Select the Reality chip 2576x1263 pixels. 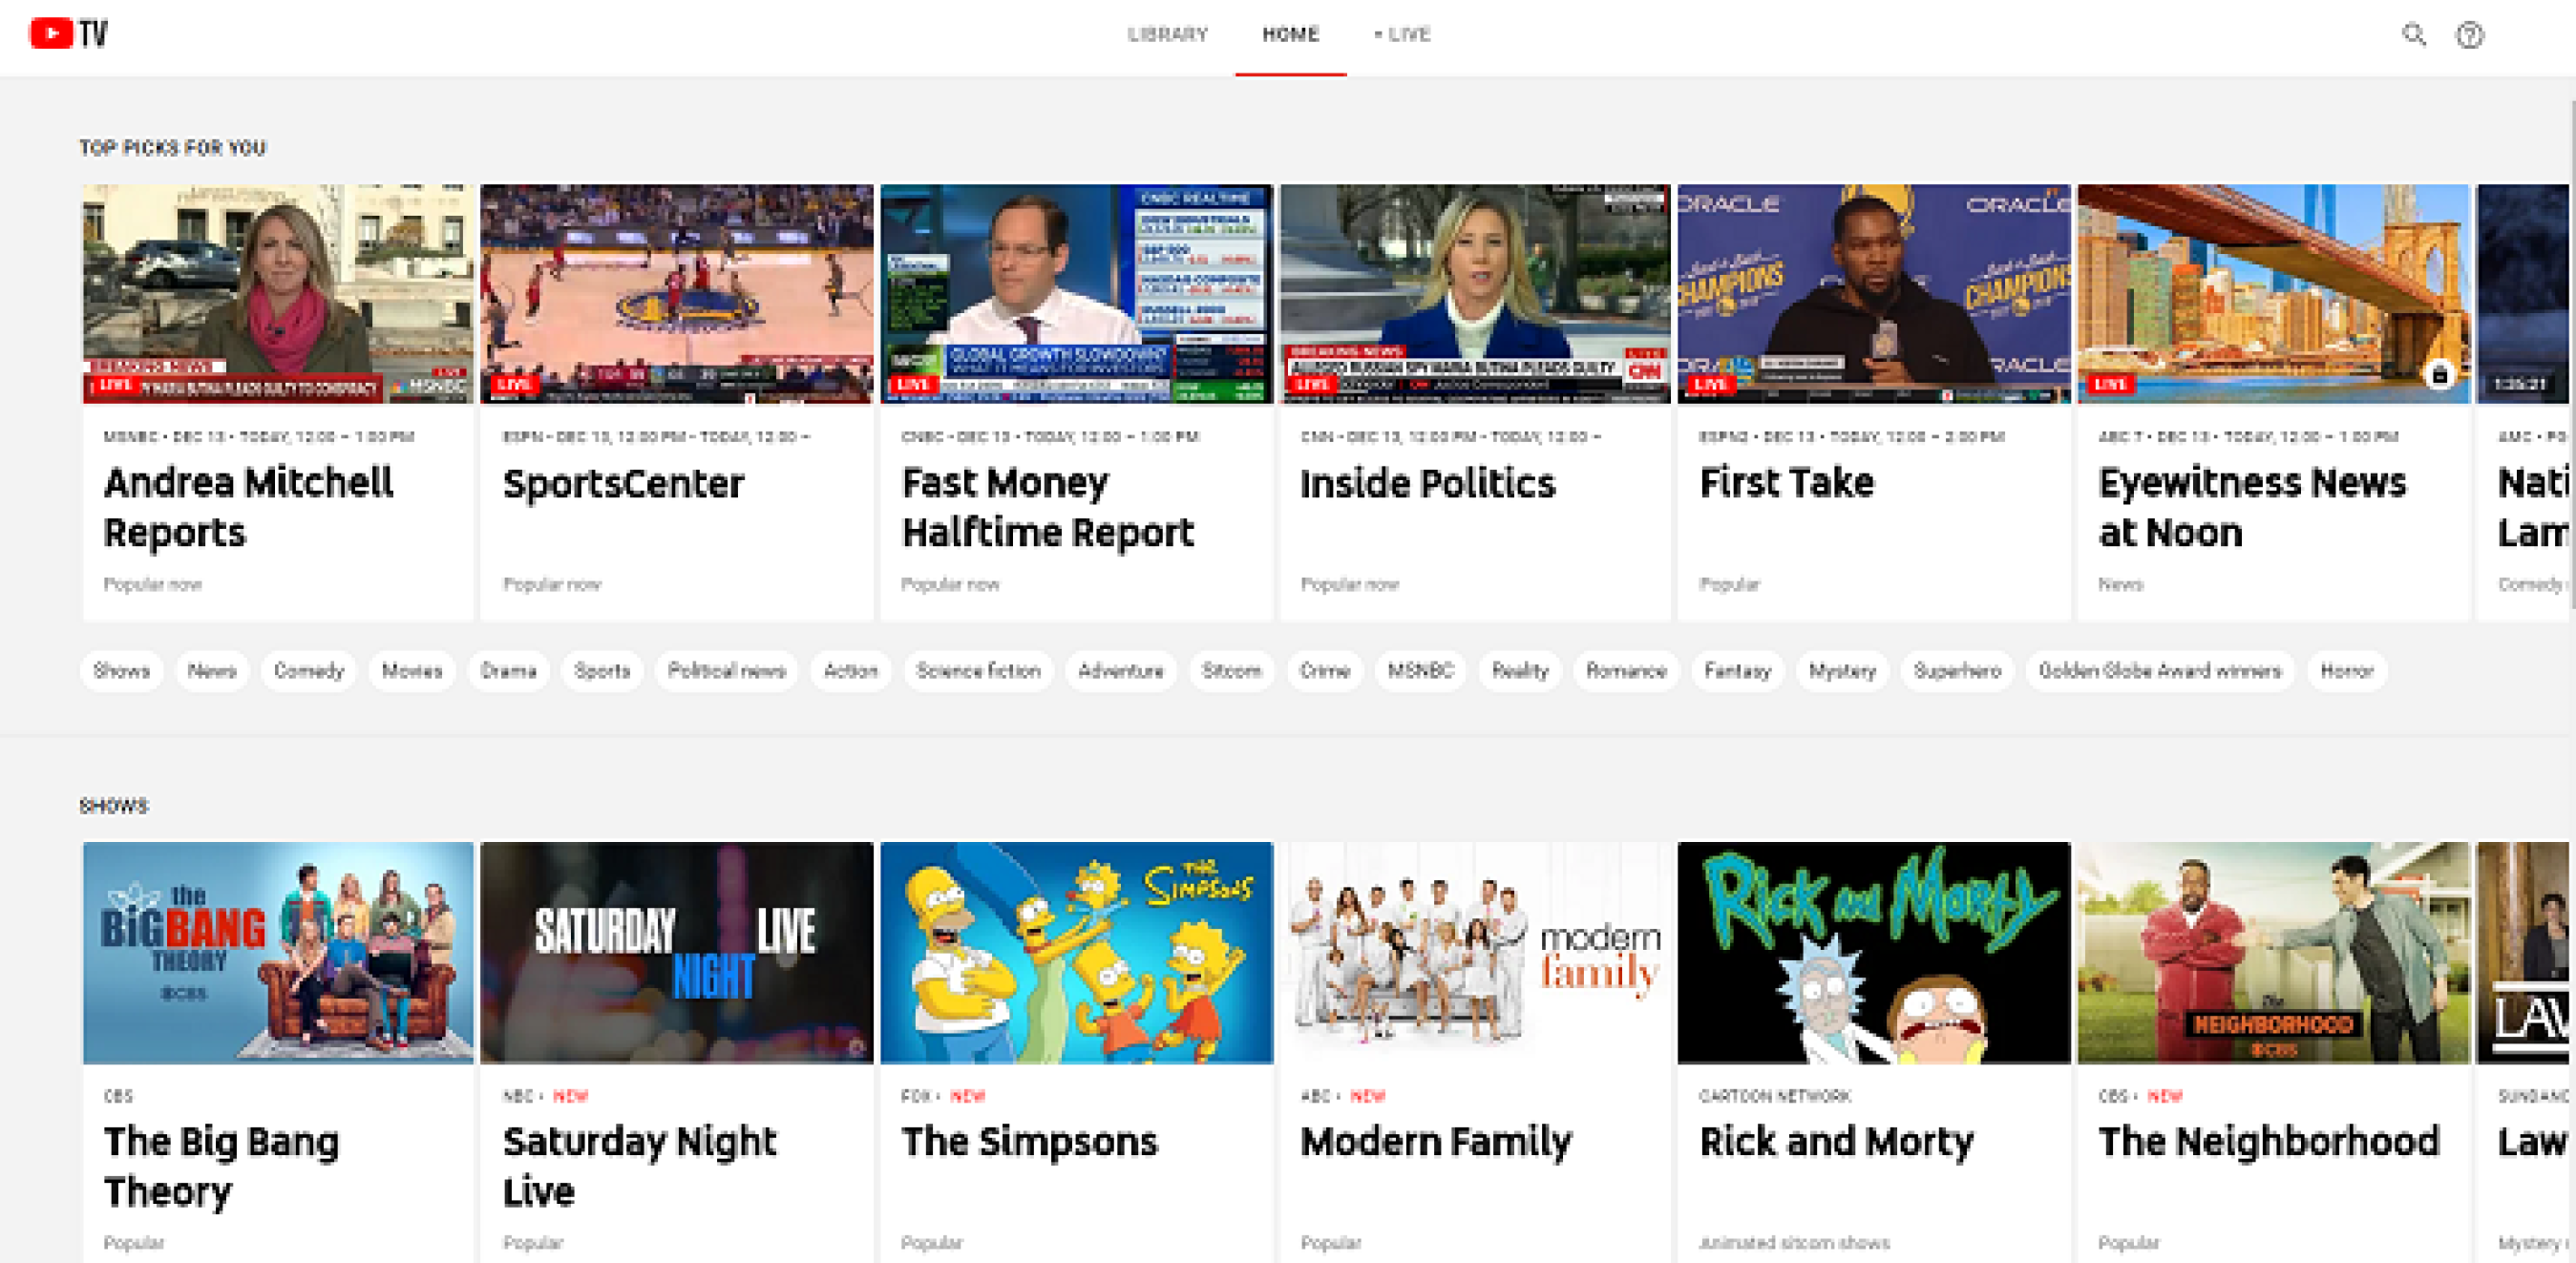pyautogui.click(x=1520, y=670)
